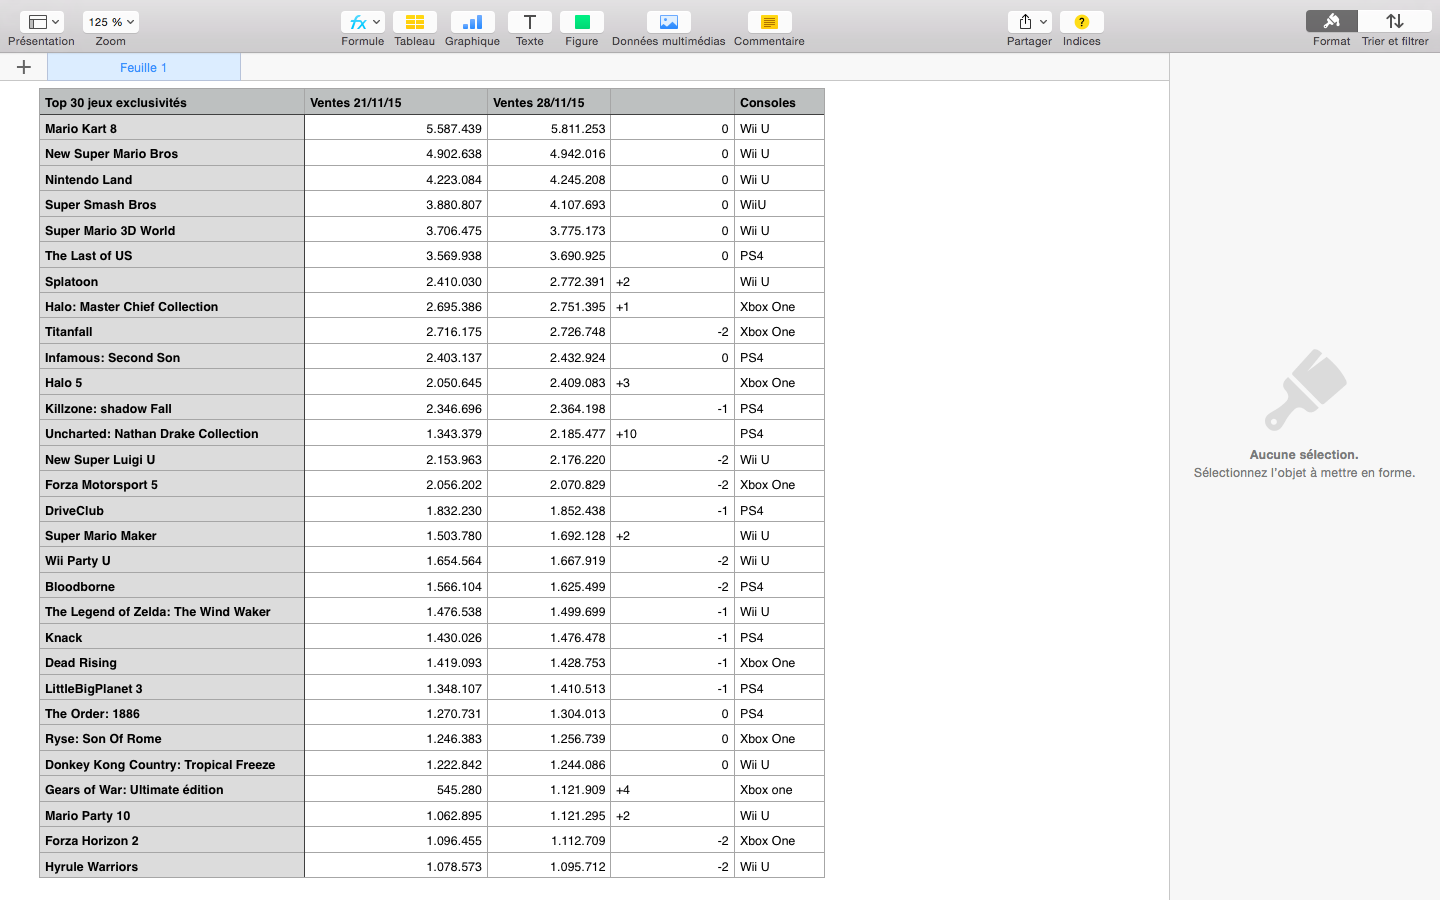Select the Top 30 jeux exclusivités header
Viewport: 1440px width, 900px height.
172,102
